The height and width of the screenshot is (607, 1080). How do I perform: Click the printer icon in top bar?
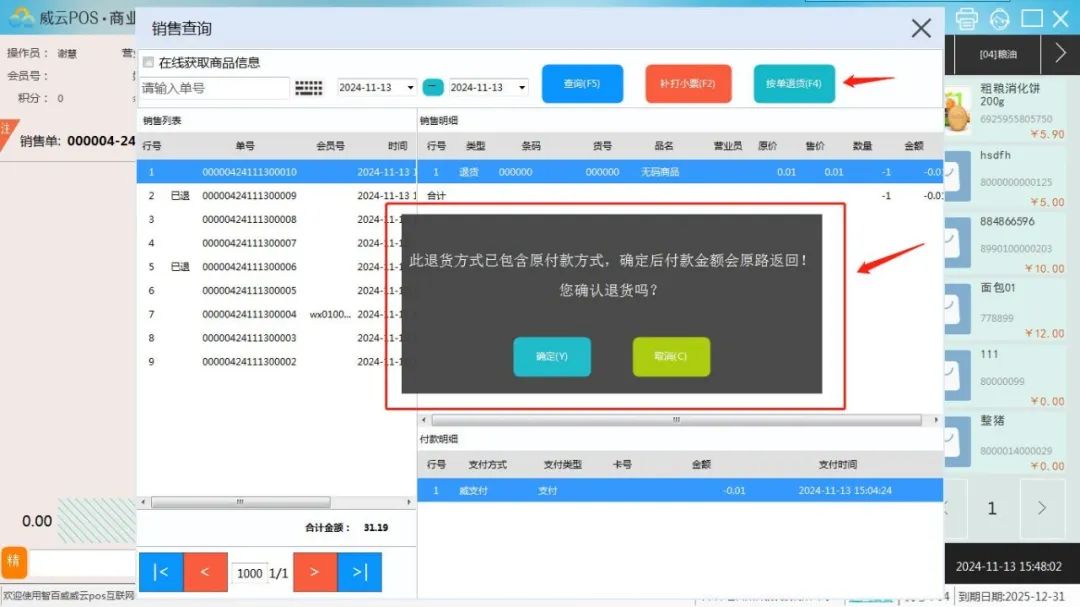tap(966, 18)
